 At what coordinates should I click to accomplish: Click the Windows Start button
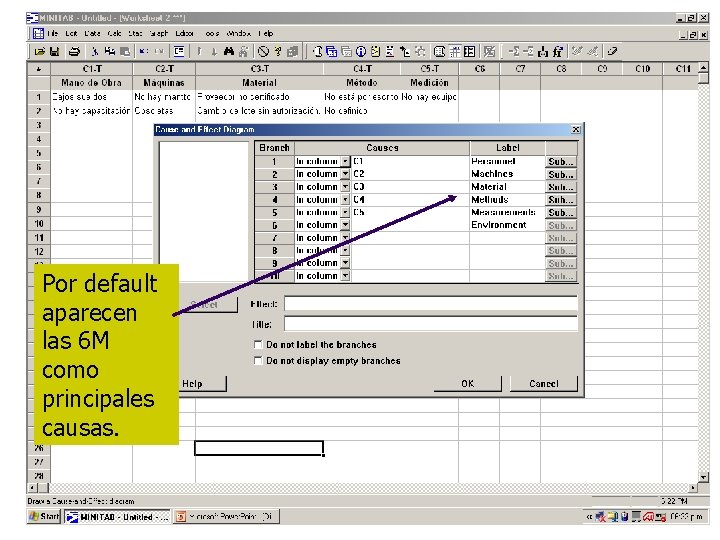coord(44,517)
